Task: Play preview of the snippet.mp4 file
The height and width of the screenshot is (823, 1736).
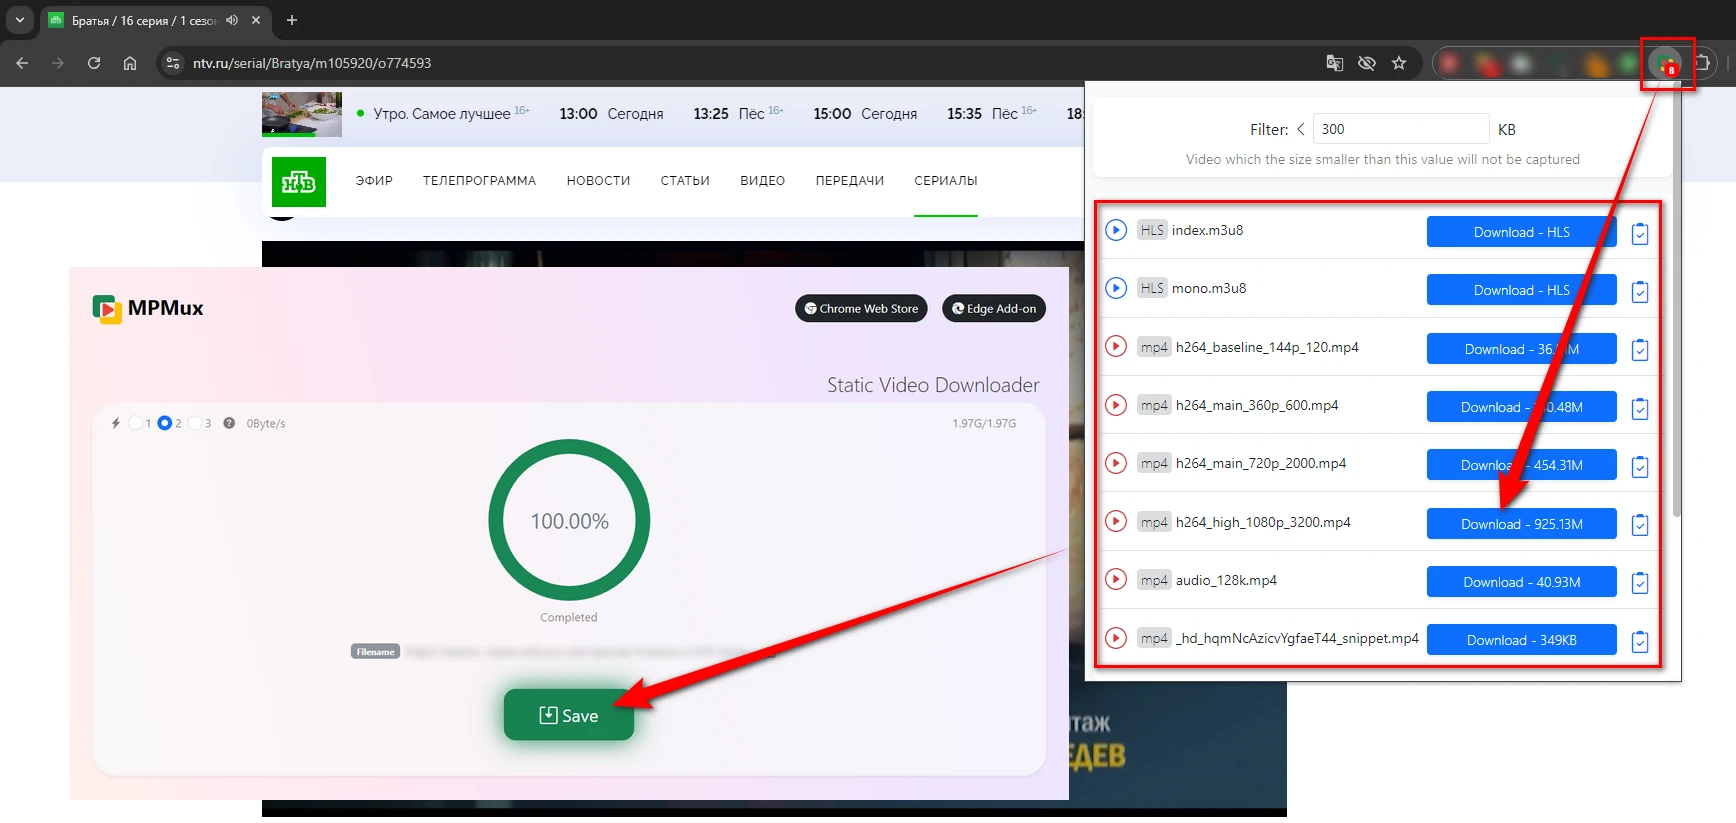Action: click(x=1116, y=638)
